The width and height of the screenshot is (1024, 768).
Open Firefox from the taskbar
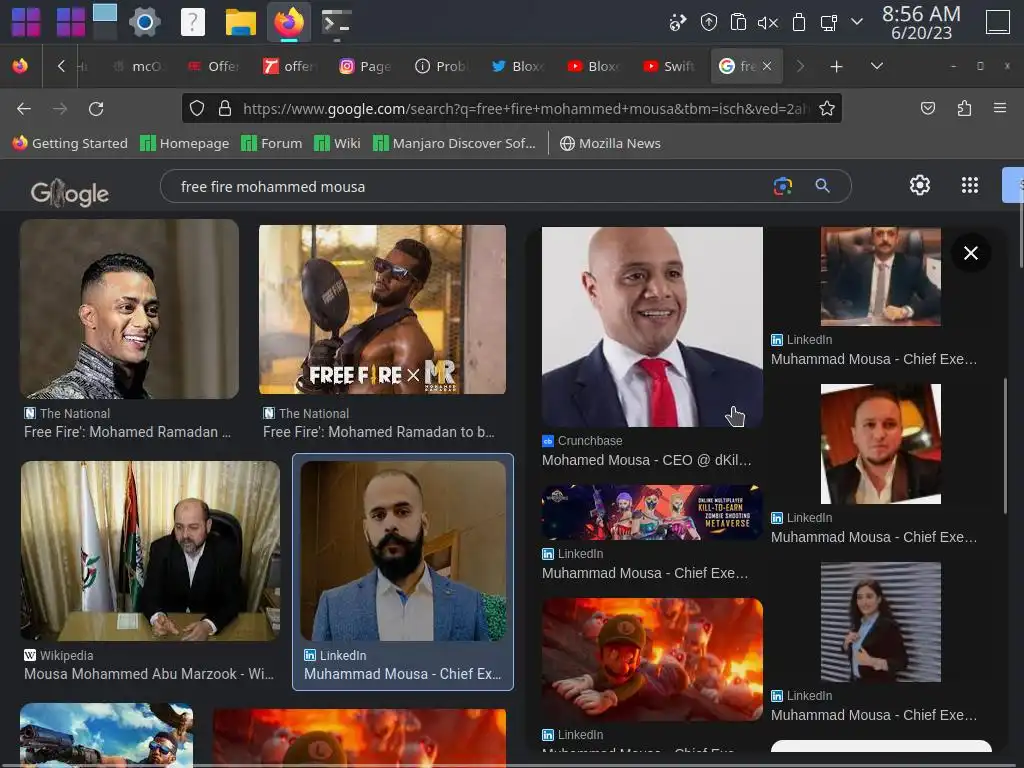point(289,22)
